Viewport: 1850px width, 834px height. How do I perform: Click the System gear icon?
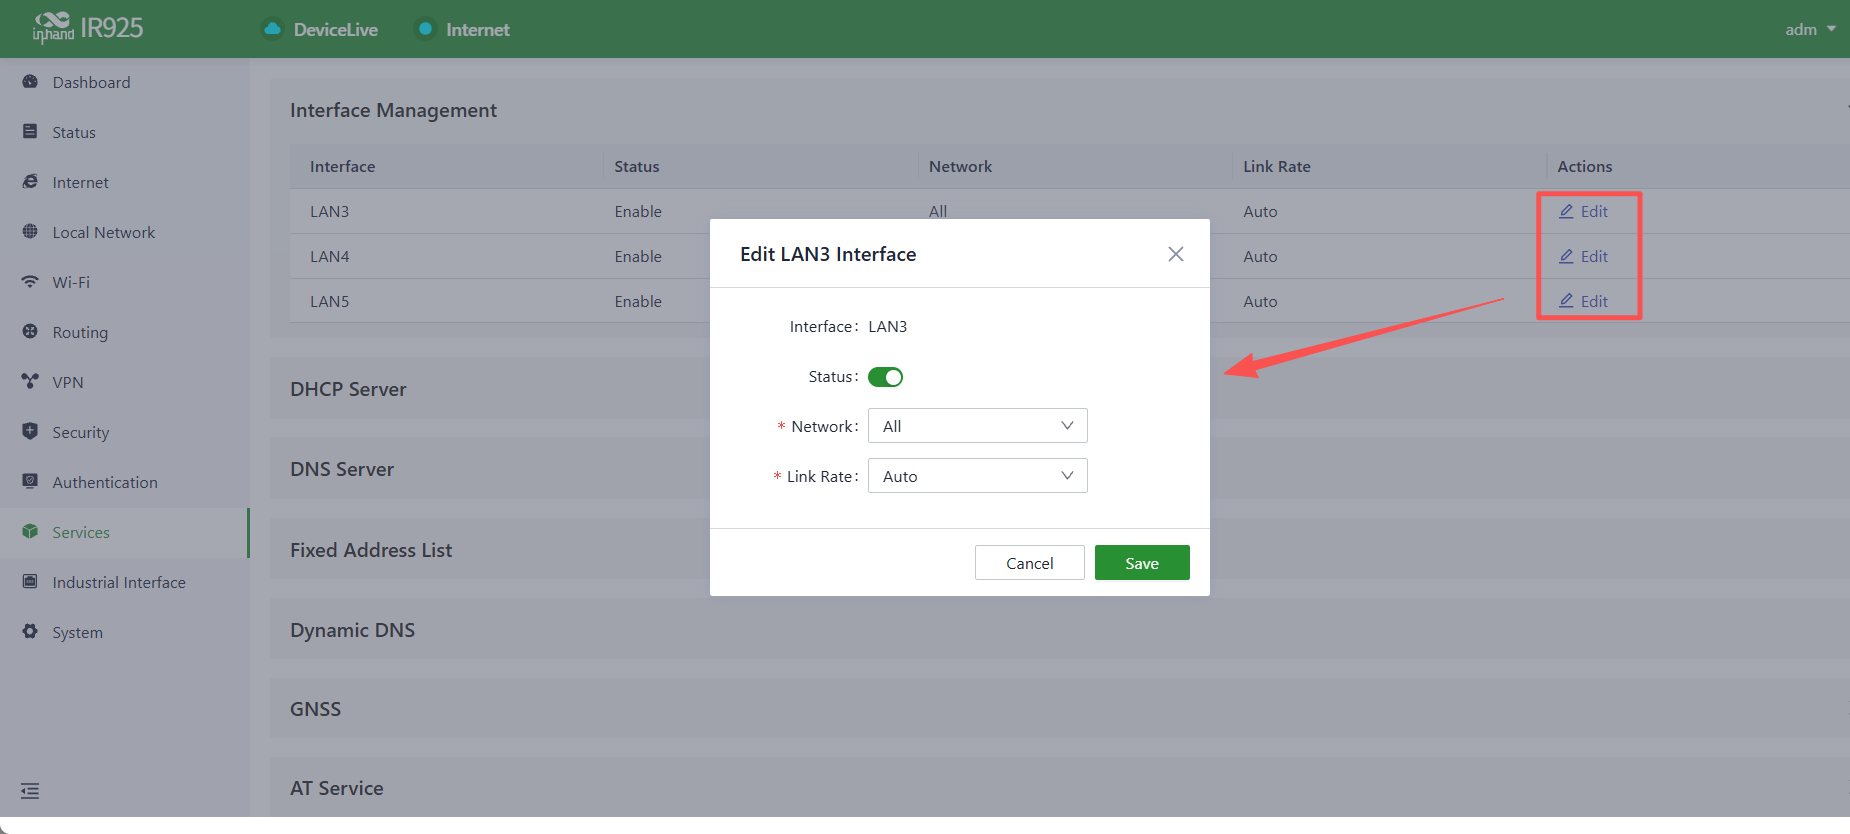point(30,632)
